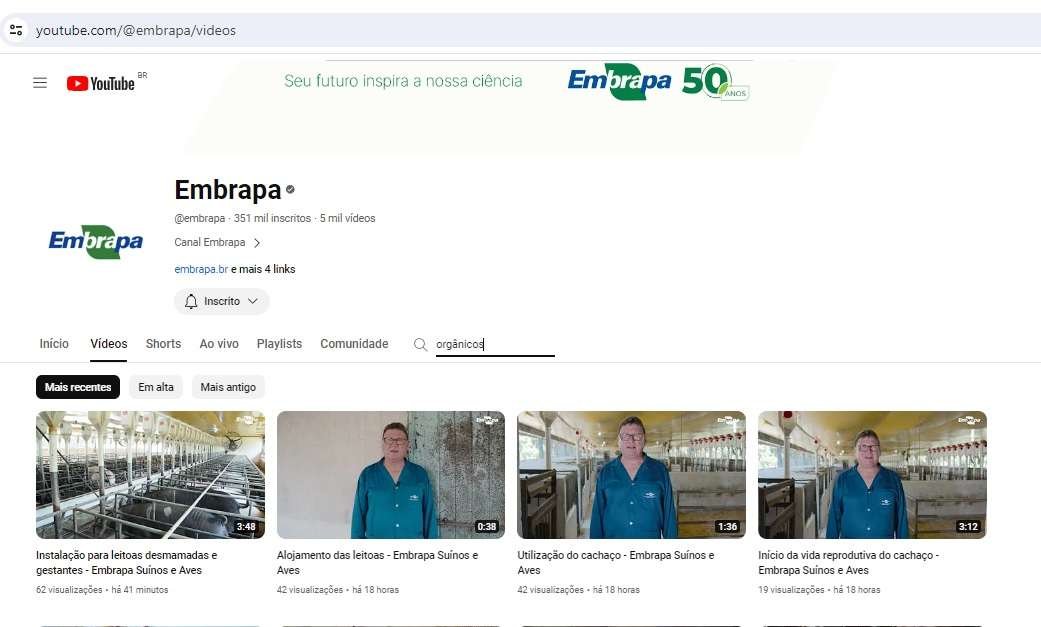
Task: Open the YouTube hamburger guide menu
Action: tap(40, 83)
